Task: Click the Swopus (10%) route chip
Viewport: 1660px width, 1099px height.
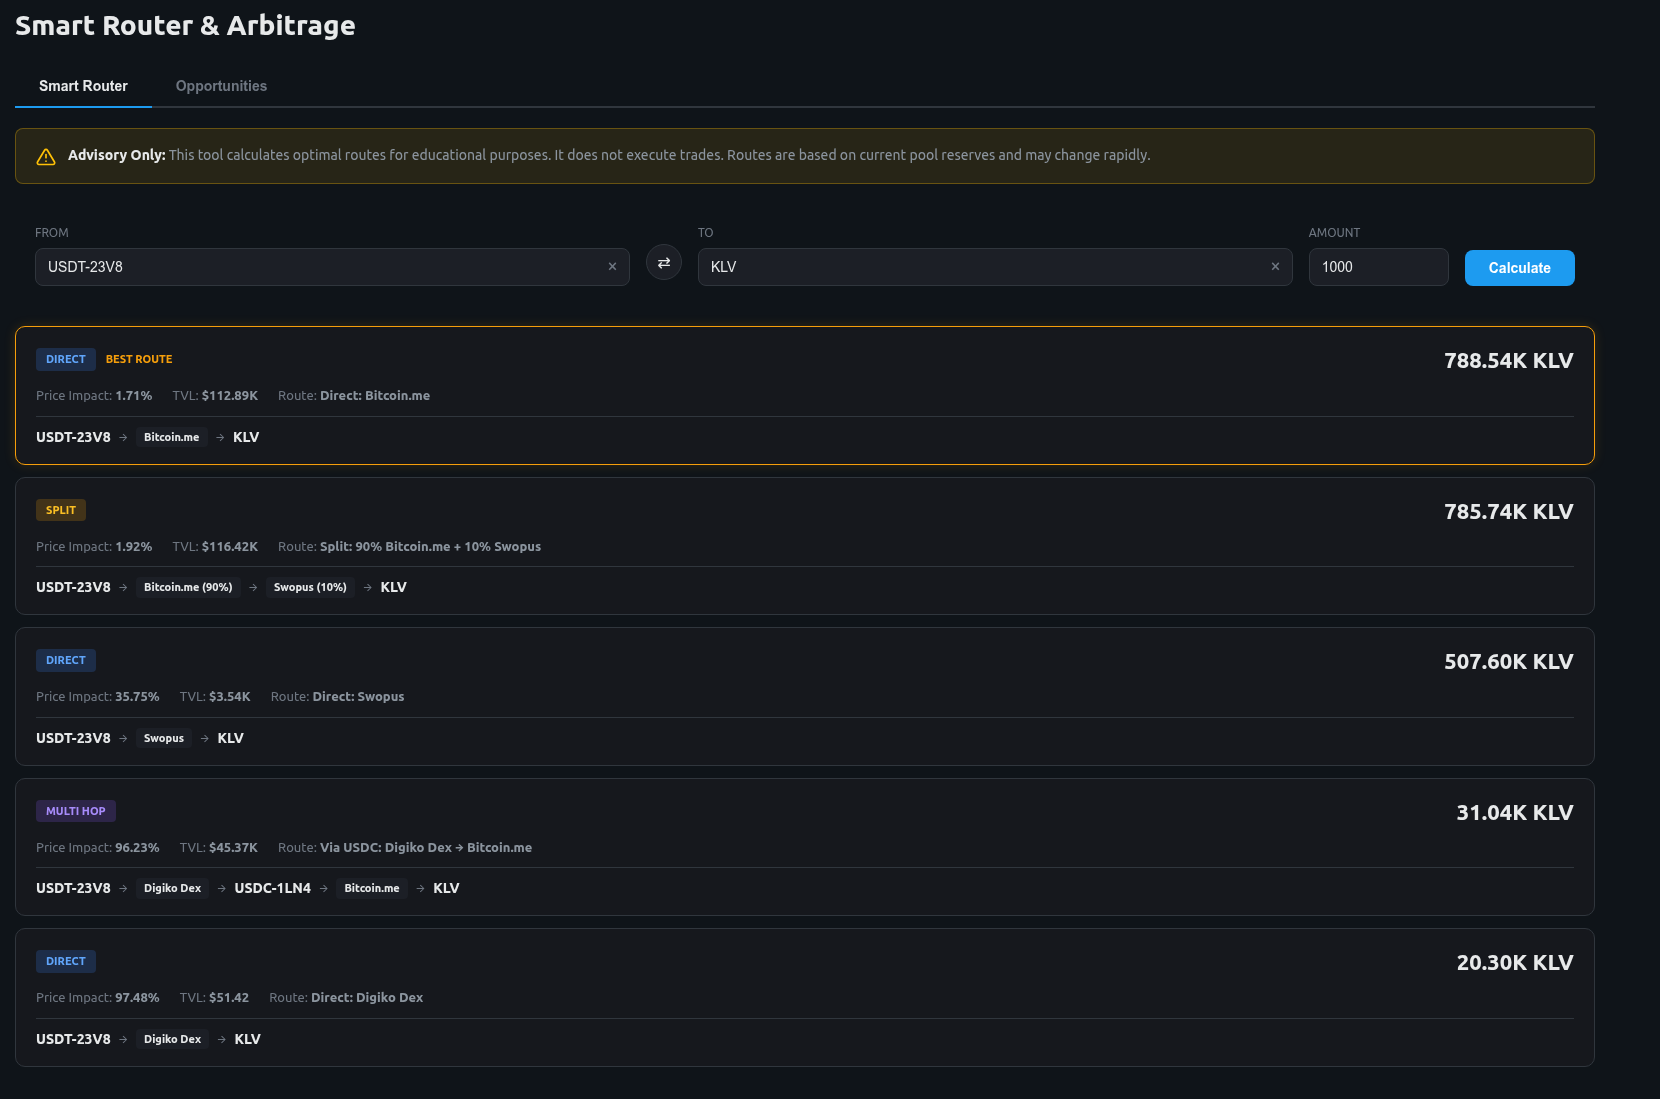Action: pyautogui.click(x=310, y=587)
